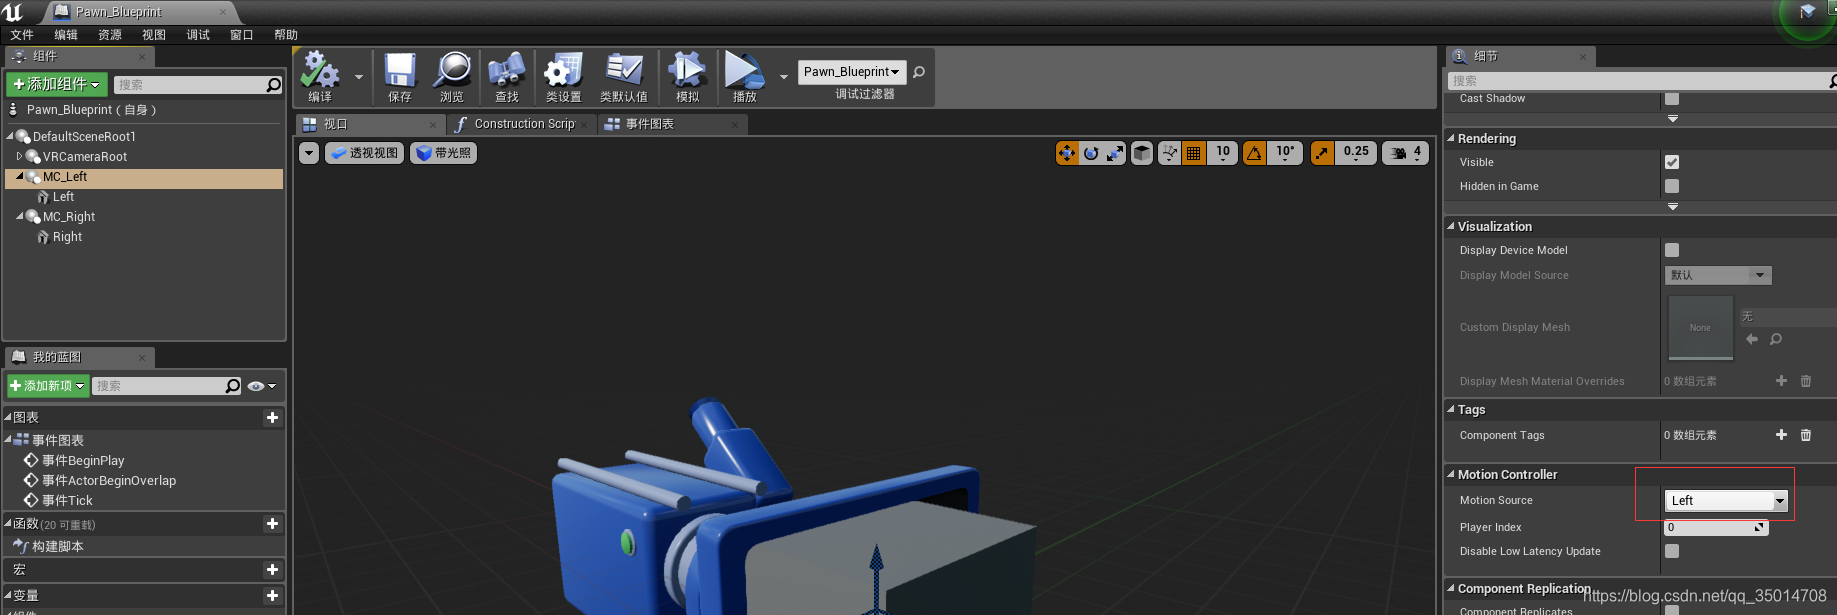Open the play options arrow next to Play
The image size is (1837, 615).
pos(783,76)
